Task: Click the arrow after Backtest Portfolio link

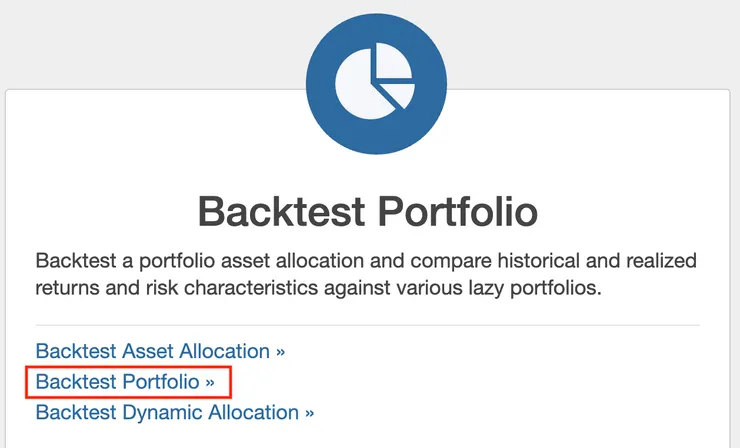Action: click(x=210, y=382)
